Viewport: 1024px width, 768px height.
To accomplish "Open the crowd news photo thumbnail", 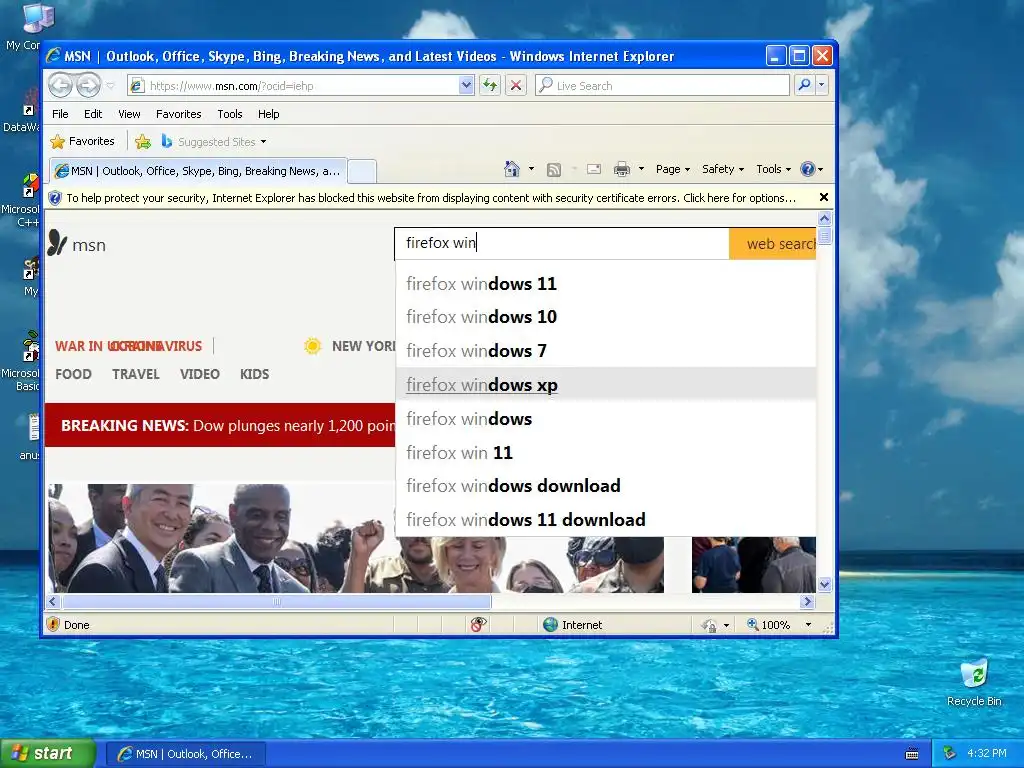I will coord(356,538).
